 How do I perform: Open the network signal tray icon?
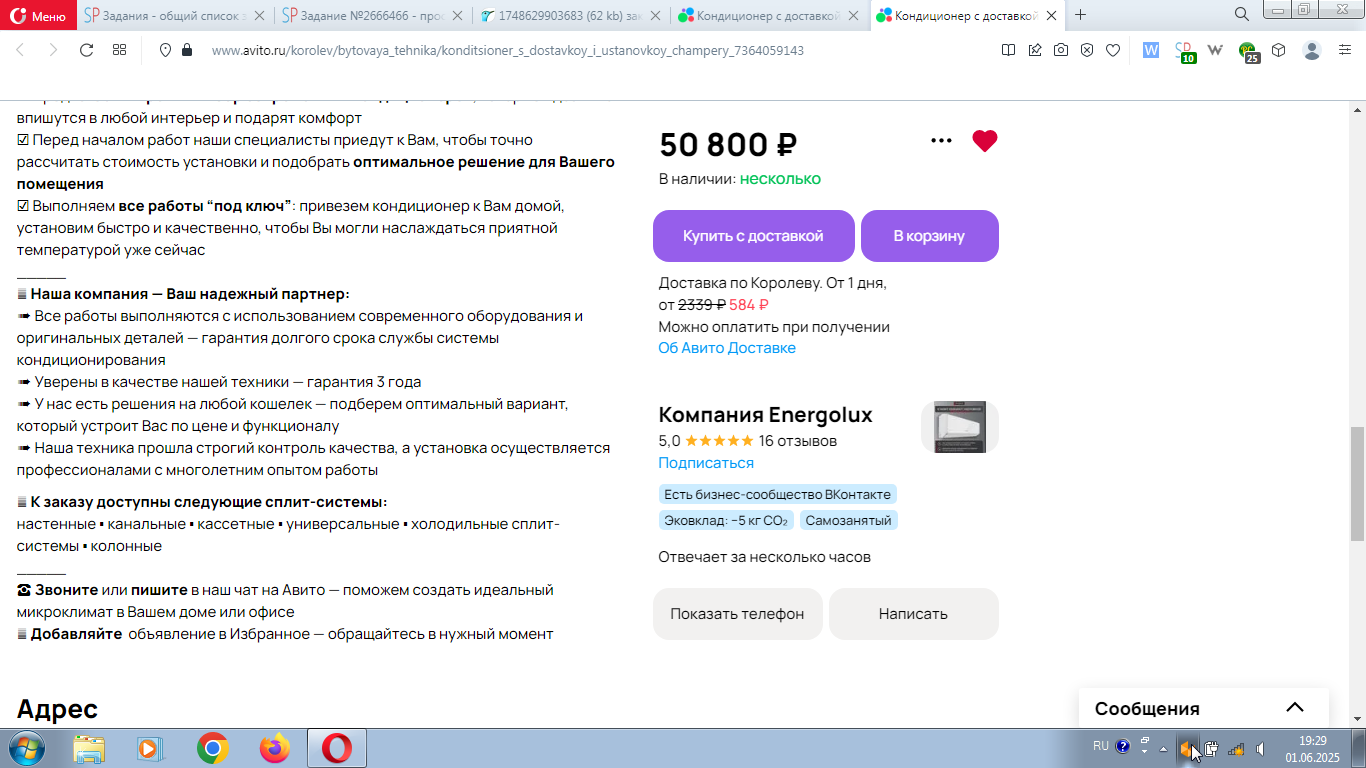[1236, 748]
